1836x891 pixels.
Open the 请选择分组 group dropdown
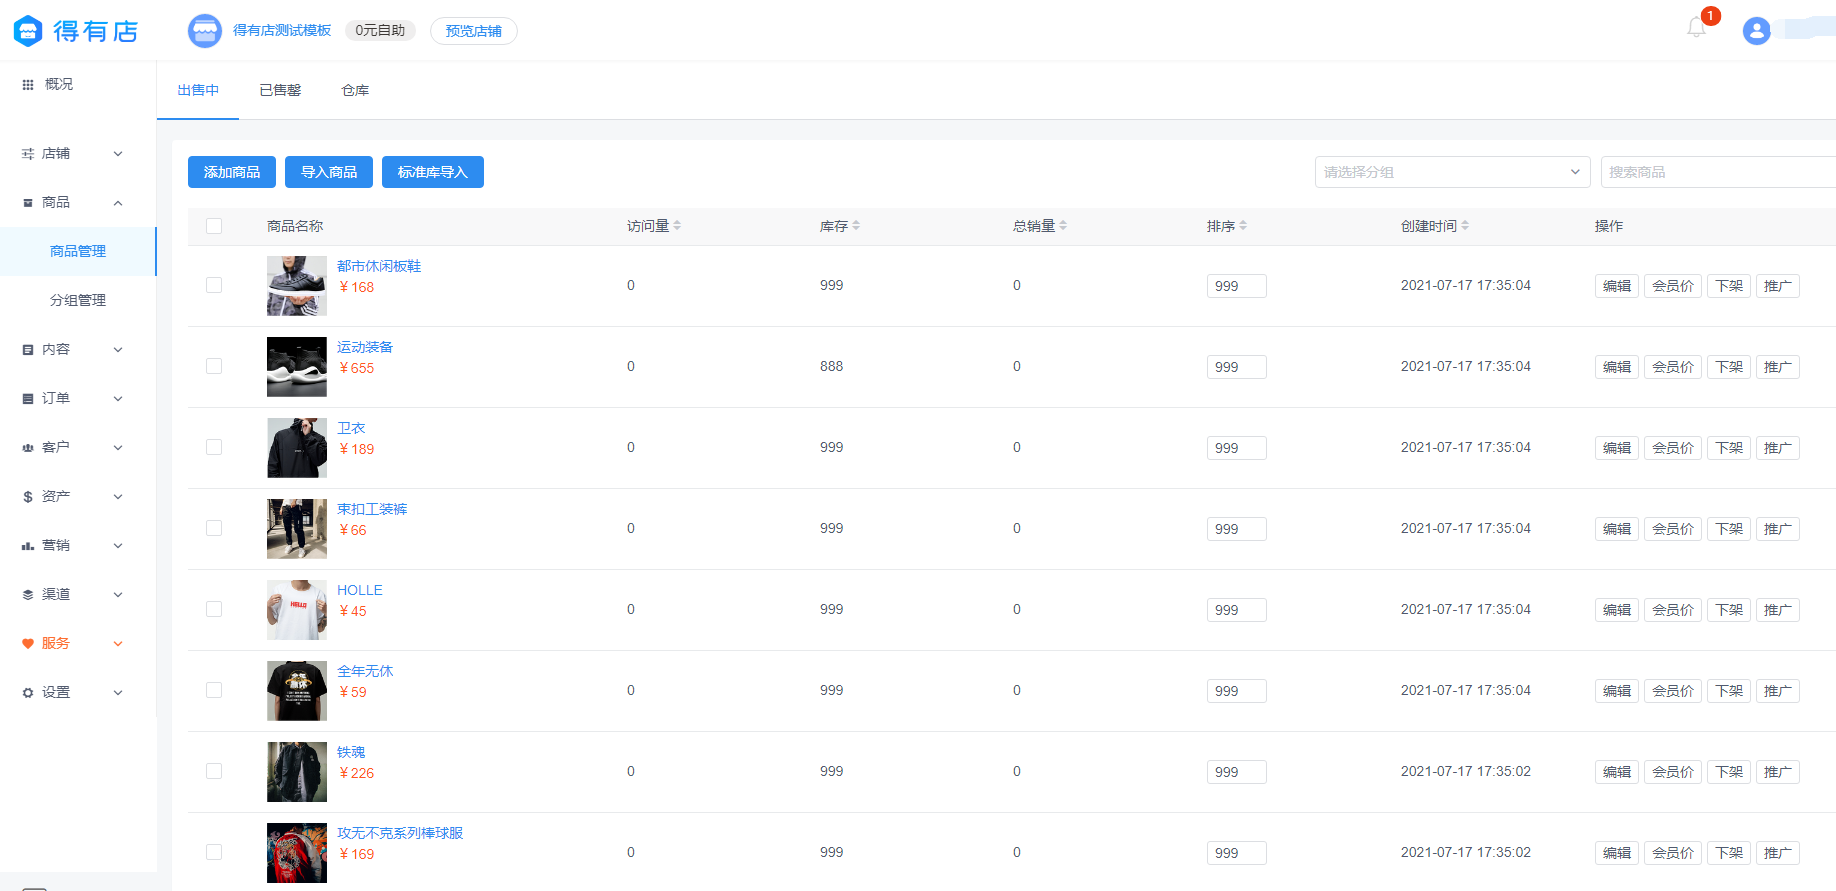click(1451, 172)
